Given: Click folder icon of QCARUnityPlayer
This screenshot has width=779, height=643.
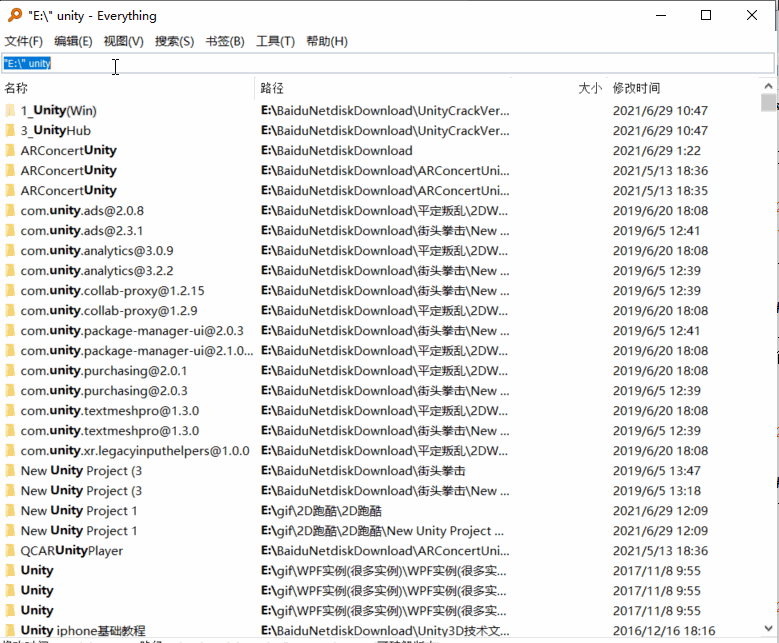Looking at the screenshot, I should click(x=10, y=551).
